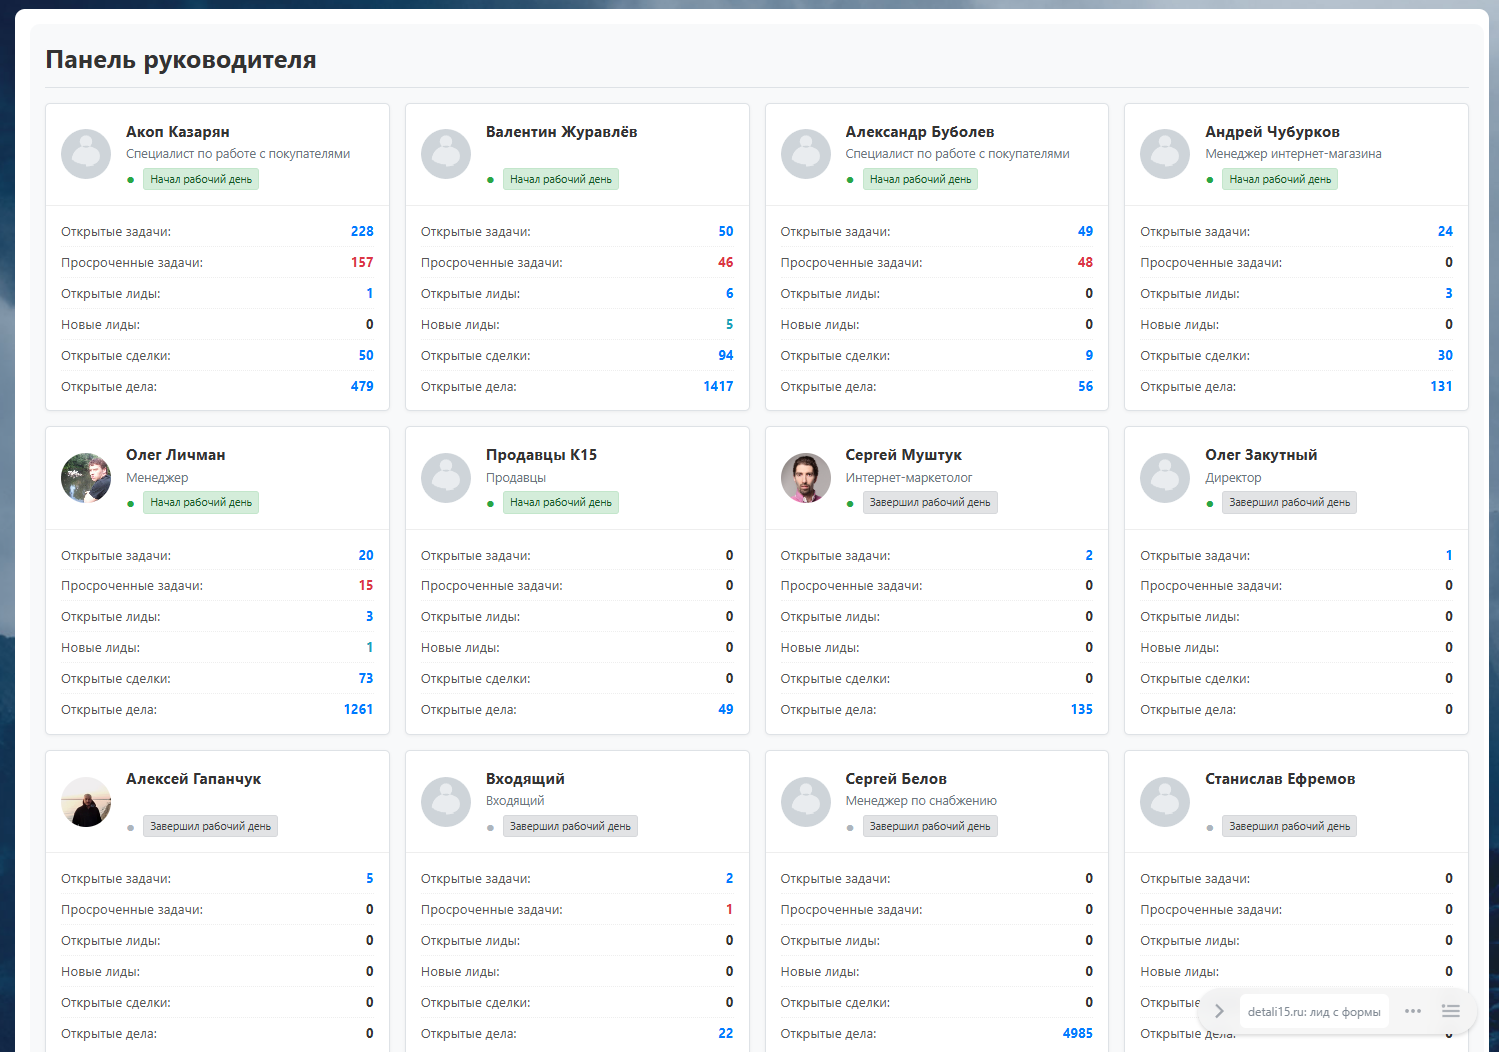
Task: Open the 'detali15.ru: лид с формы' item
Action: click(x=1313, y=1012)
